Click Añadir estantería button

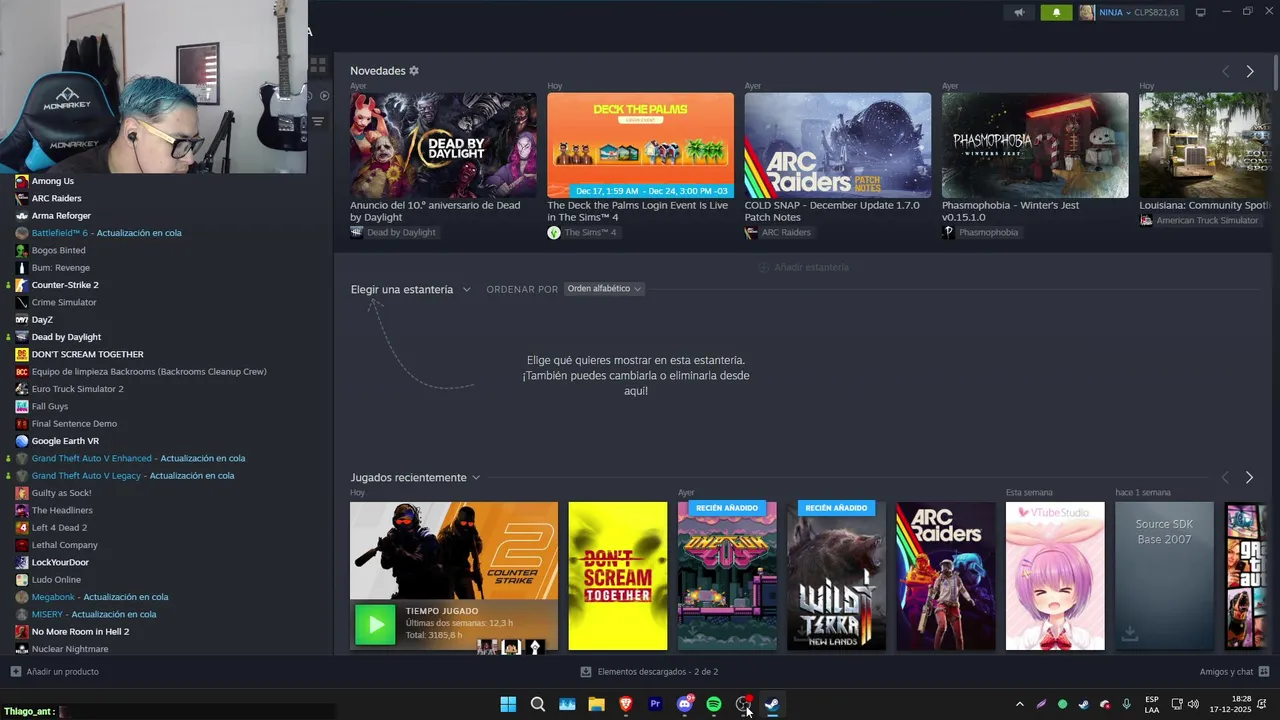click(803, 268)
